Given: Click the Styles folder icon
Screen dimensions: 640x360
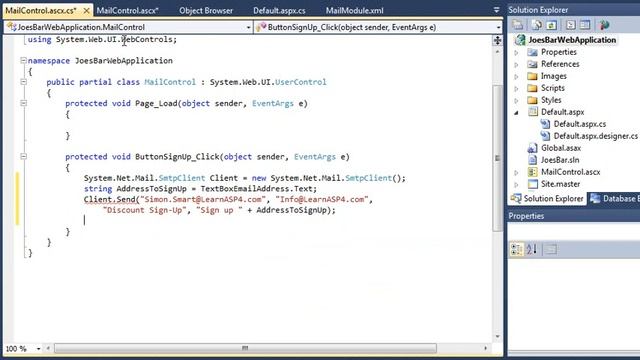Looking at the screenshot, I should (x=532, y=100).
